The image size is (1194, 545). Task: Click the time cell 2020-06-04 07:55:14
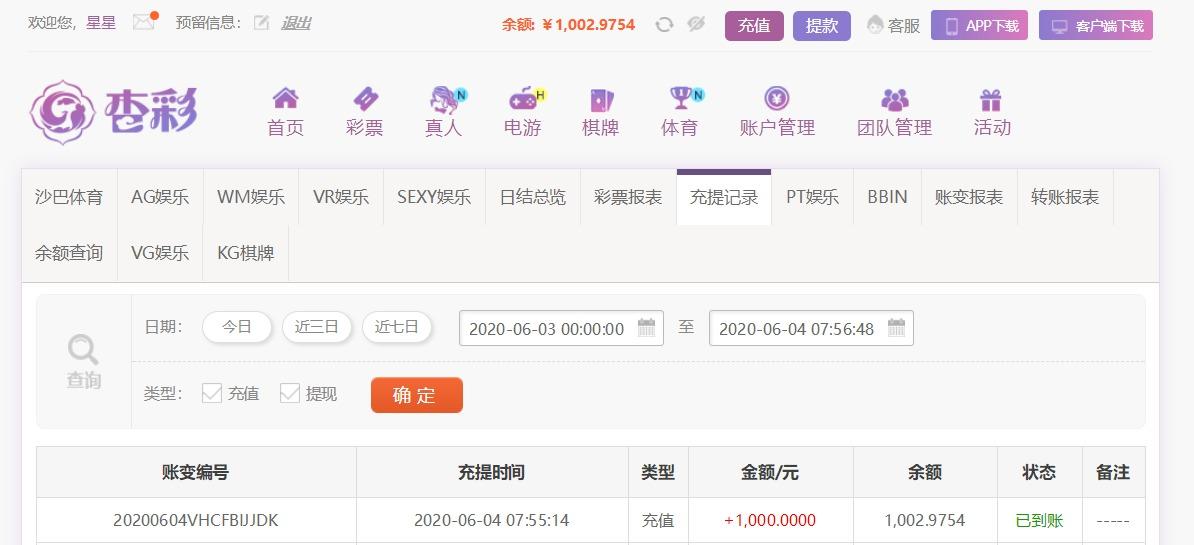pos(492,521)
